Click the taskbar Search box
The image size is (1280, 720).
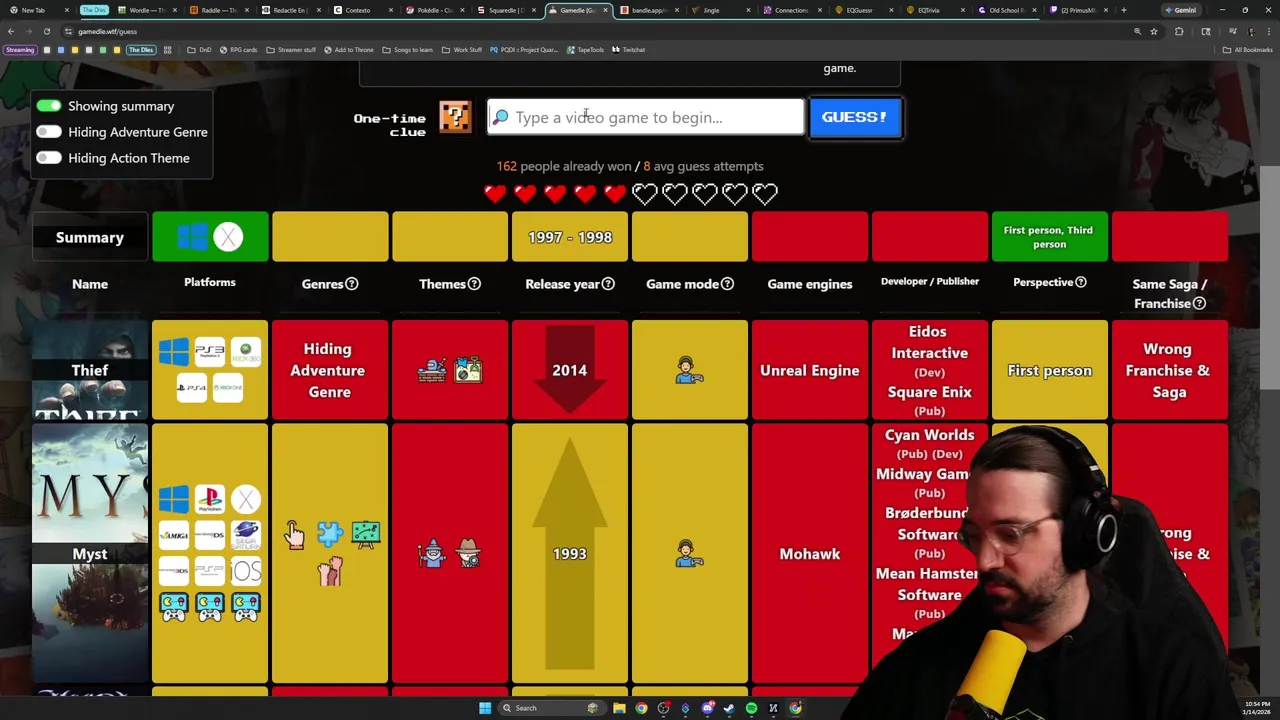pos(550,708)
